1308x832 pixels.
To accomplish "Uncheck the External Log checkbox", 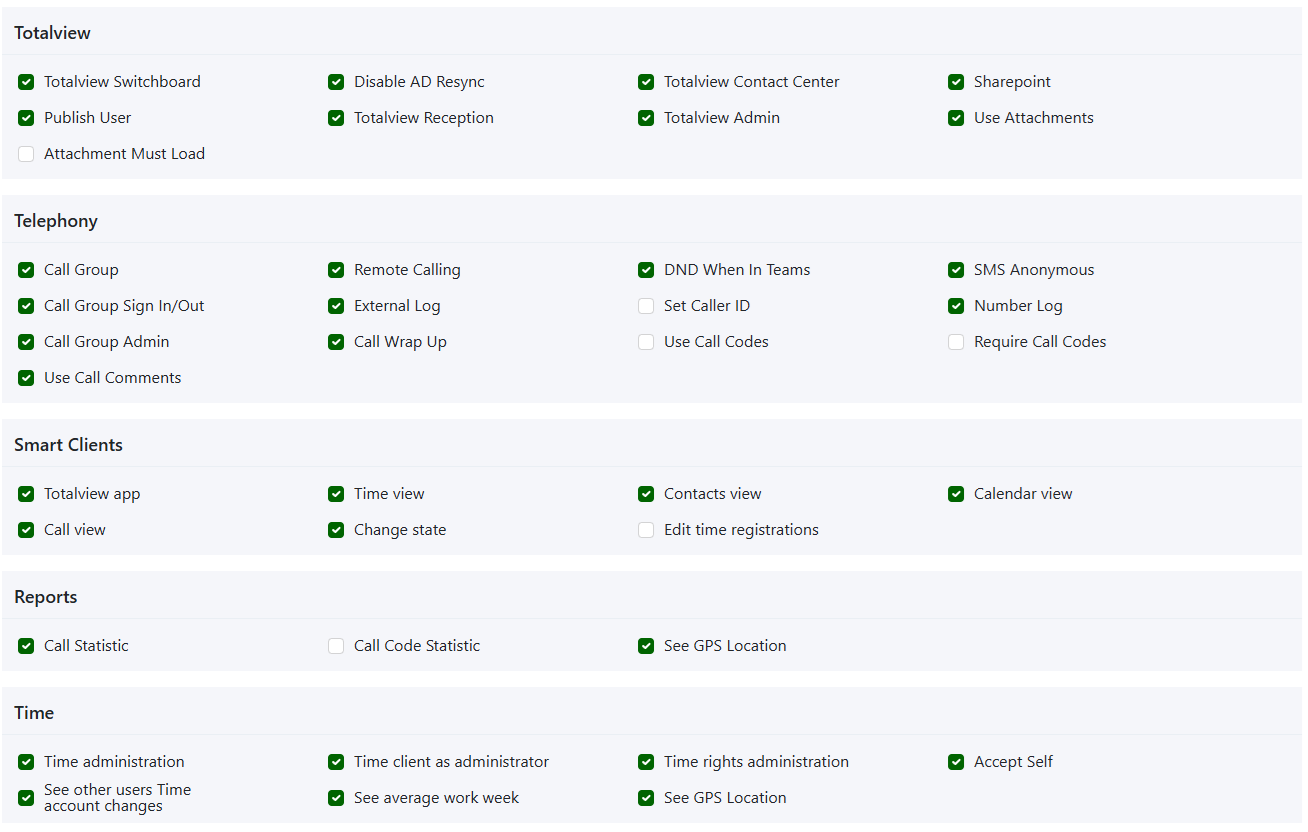I will point(336,306).
